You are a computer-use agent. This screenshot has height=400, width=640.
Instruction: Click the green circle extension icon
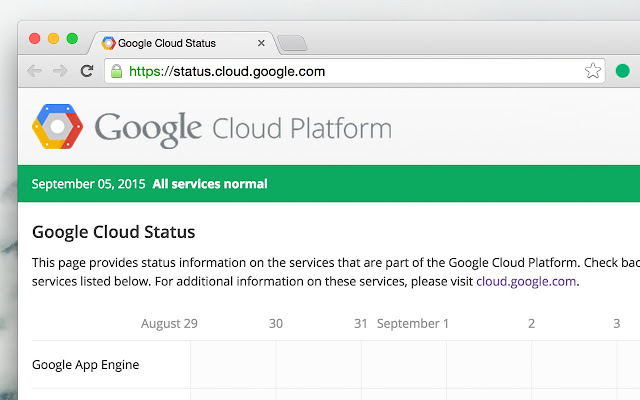pyautogui.click(x=622, y=71)
